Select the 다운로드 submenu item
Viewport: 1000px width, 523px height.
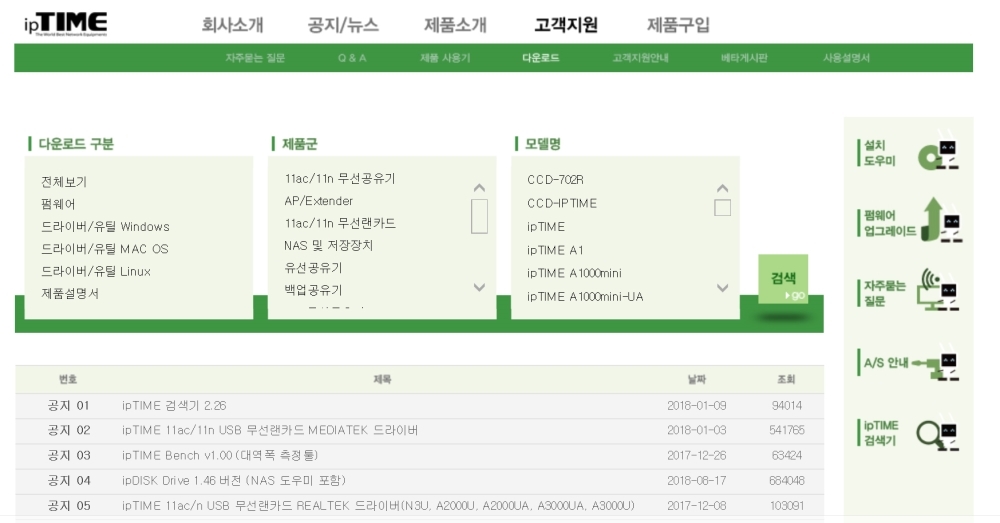pyautogui.click(x=540, y=58)
